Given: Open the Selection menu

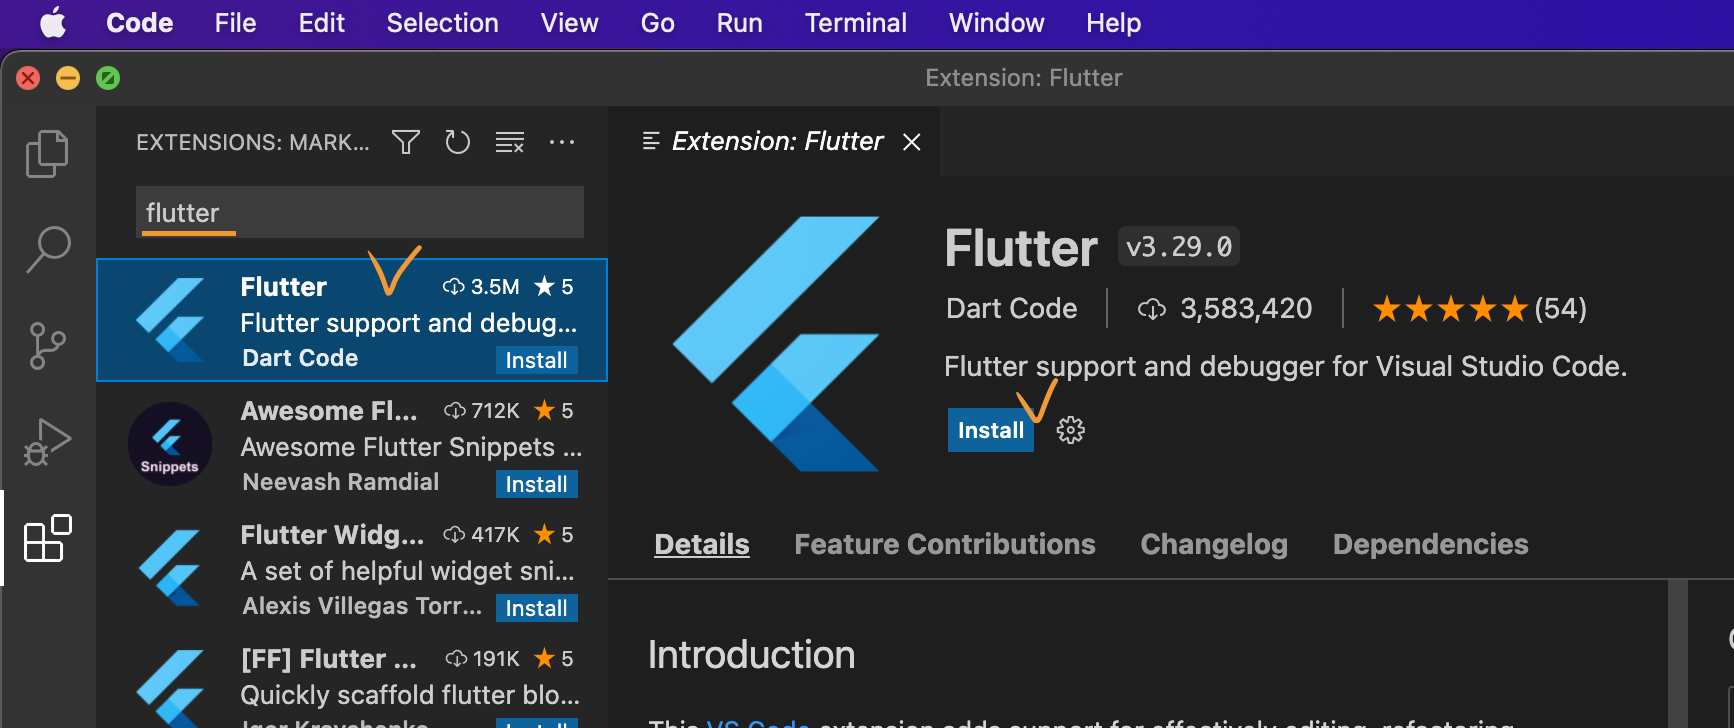Looking at the screenshot, I should pos(442,23).
